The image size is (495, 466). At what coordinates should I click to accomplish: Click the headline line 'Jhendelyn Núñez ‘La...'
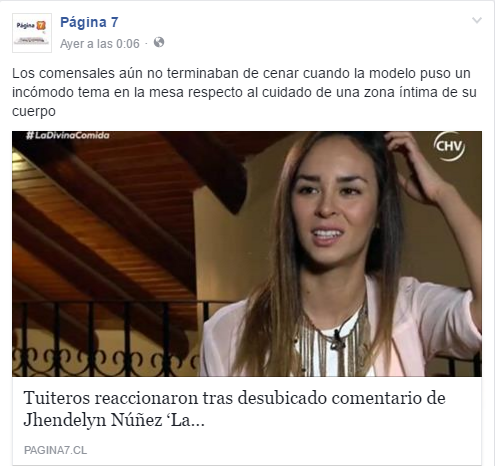tap(114, 420)
